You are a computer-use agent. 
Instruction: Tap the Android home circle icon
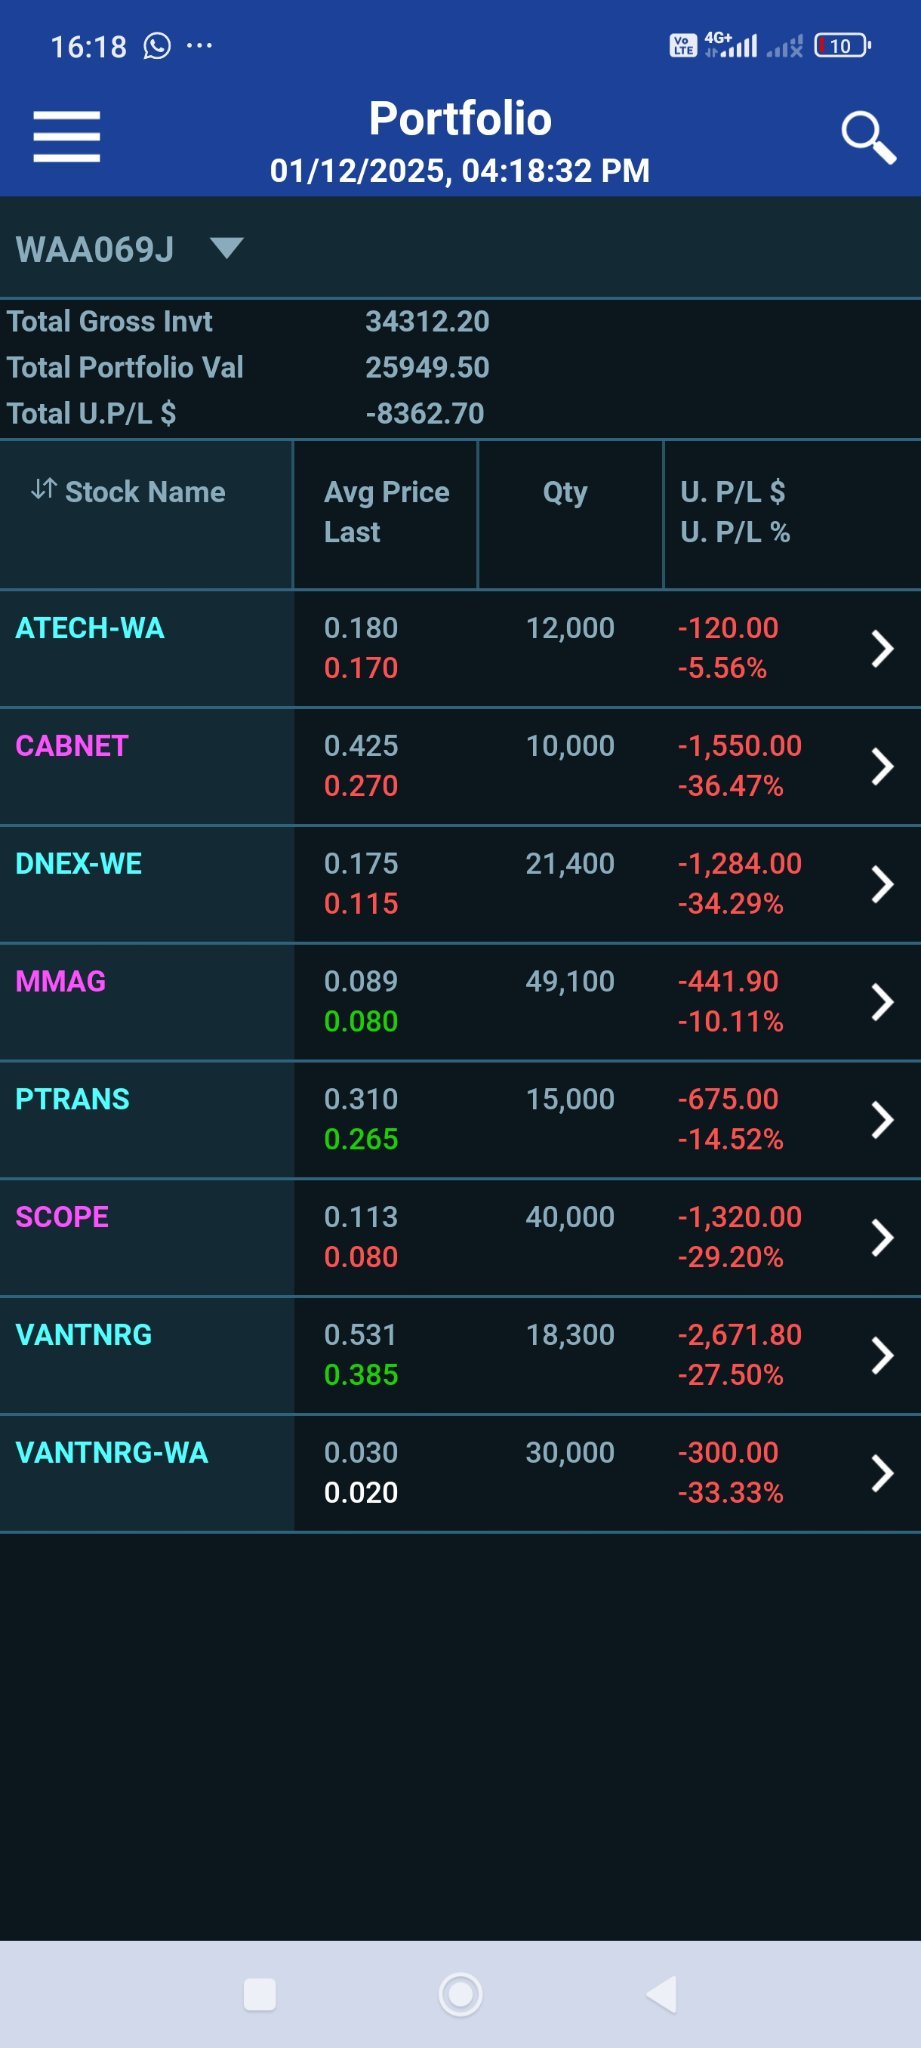tap(460, 1993)
